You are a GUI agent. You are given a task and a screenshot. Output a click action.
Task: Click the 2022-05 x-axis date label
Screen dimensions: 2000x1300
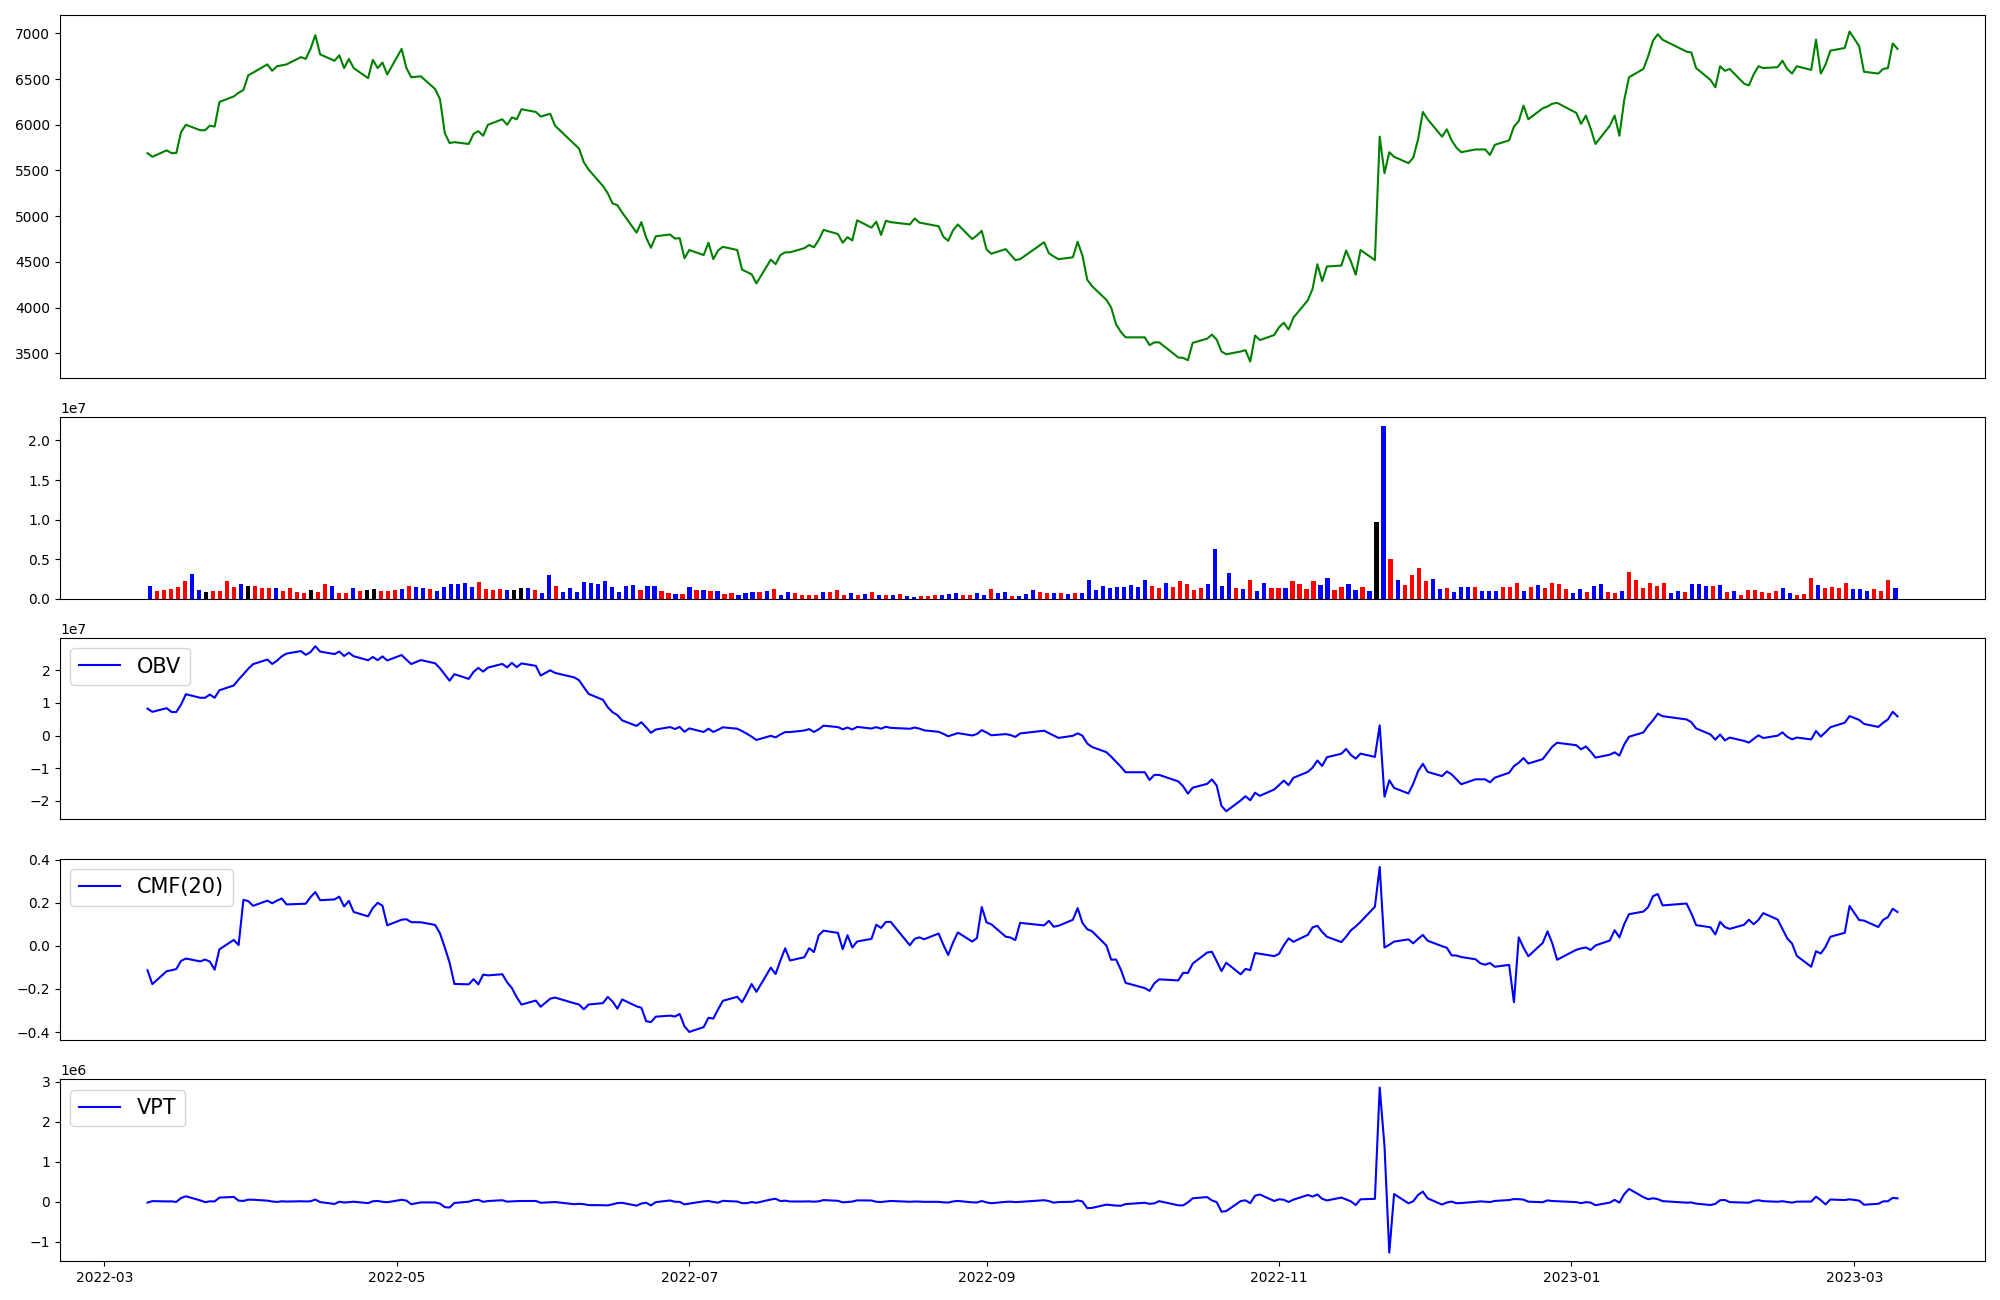[x=397, y=1276]
